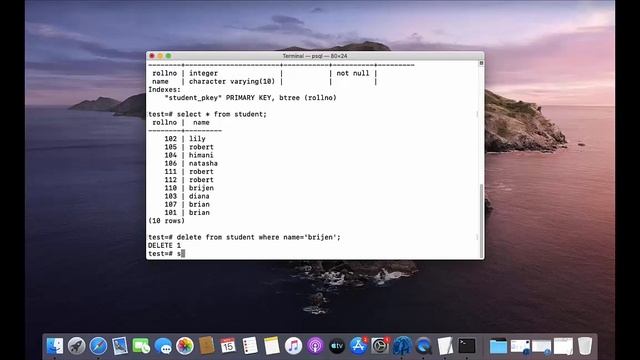This screenshot has width=640, height=360.
Task: Click the row '104 | himani'
Action: (189, 155)
